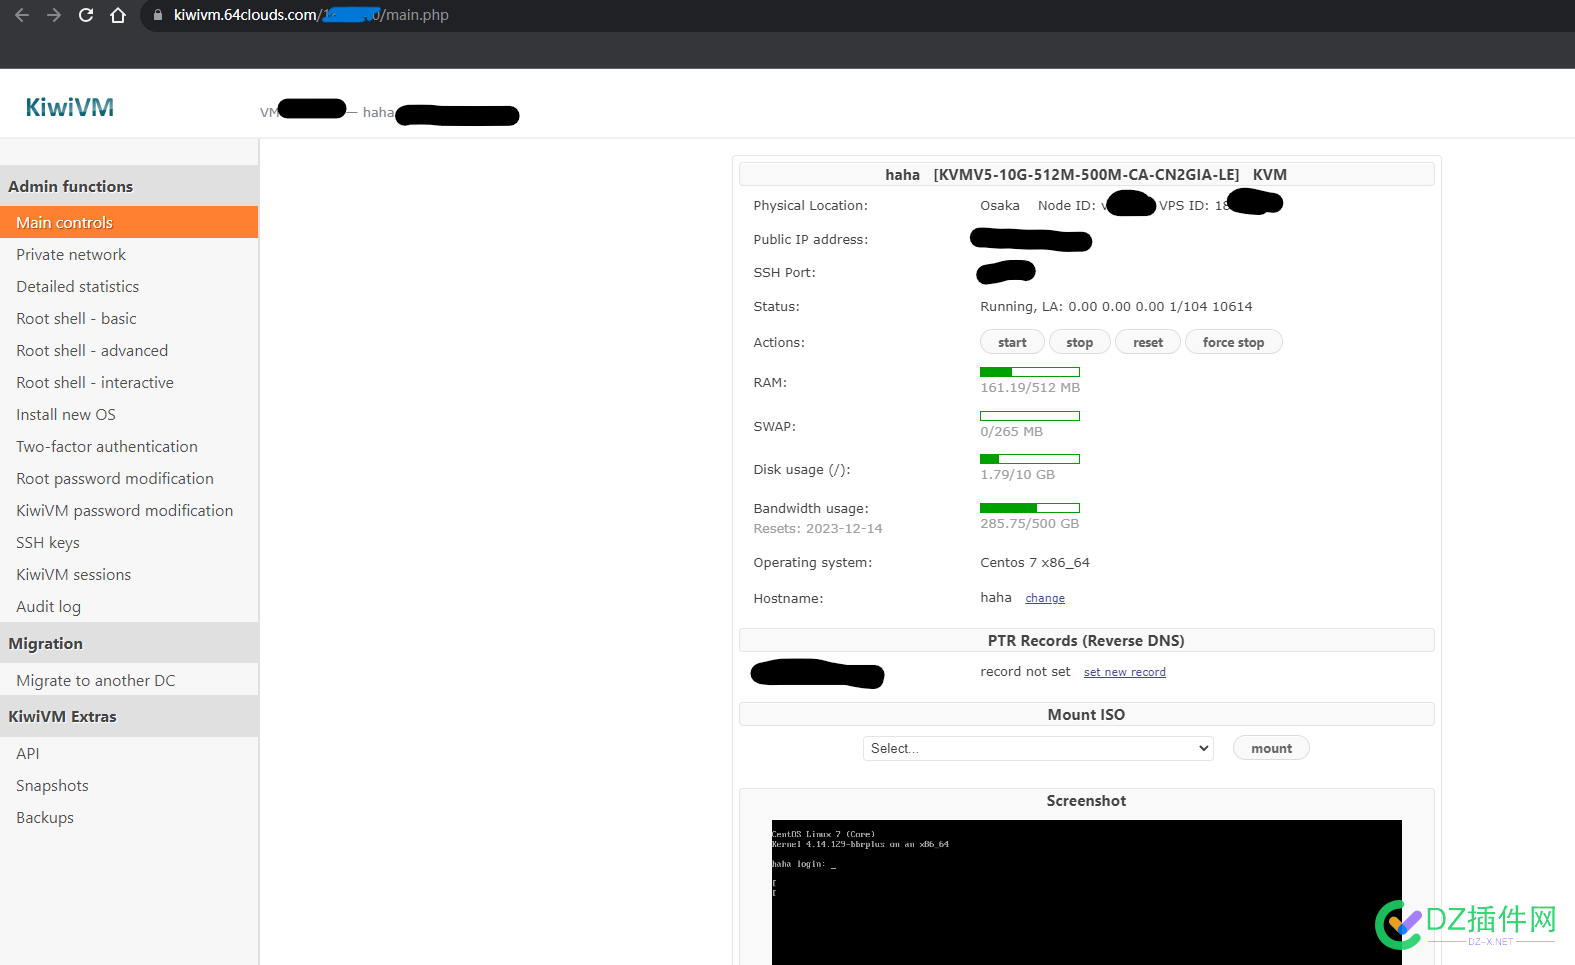1575x965 pixels.
Task: Click the KiwiVM Extras section header
Action: pos(129,716)
